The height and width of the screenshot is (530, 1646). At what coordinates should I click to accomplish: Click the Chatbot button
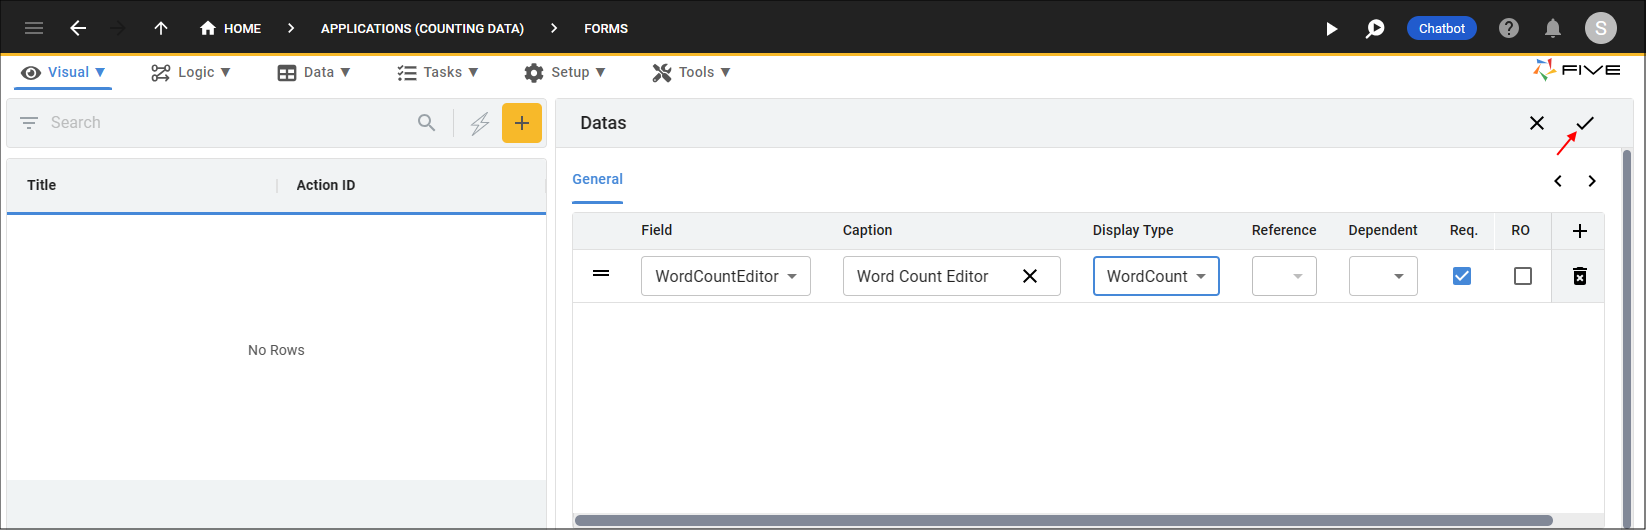pyautogui.click(x=1441, y=28)
